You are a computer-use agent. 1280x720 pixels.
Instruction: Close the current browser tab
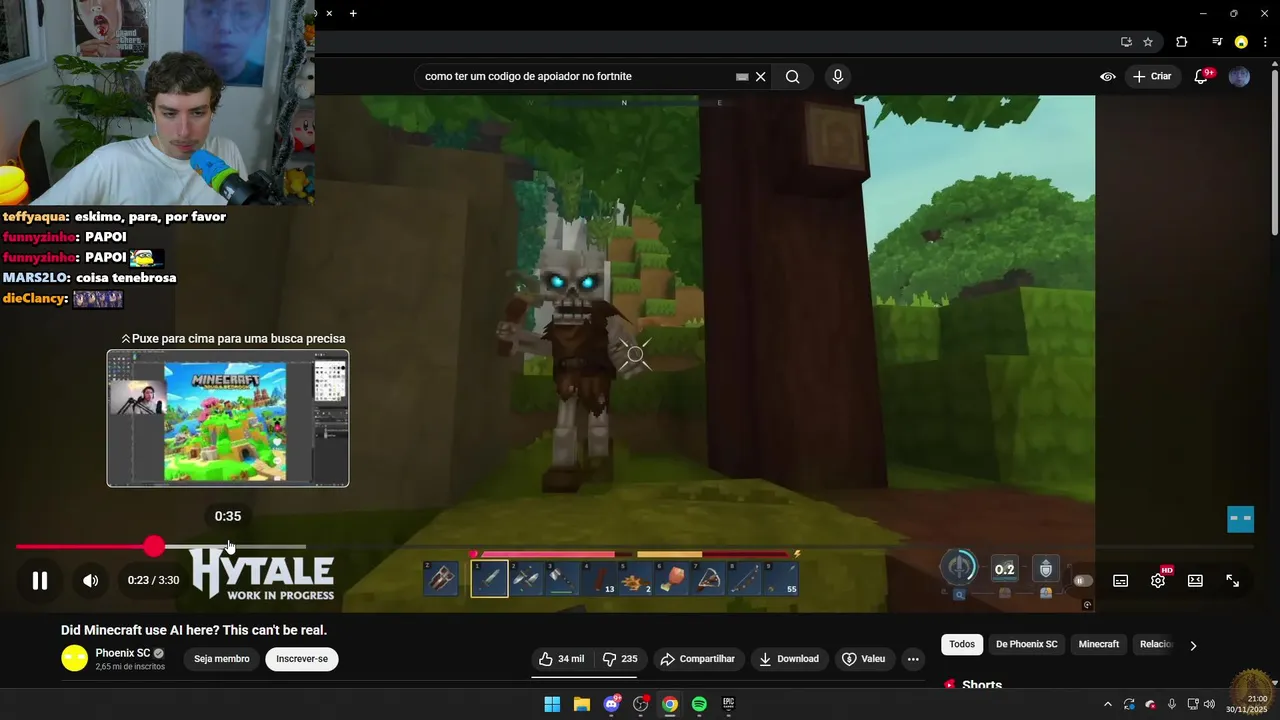(329, 13)
